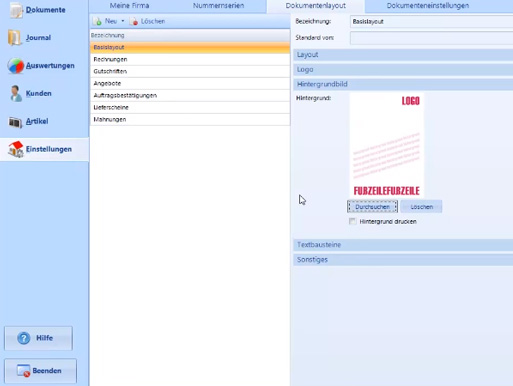Viewport: 513px width, 386px height.
Task: Click the Journal sidebar label
Action: point(38,38)
